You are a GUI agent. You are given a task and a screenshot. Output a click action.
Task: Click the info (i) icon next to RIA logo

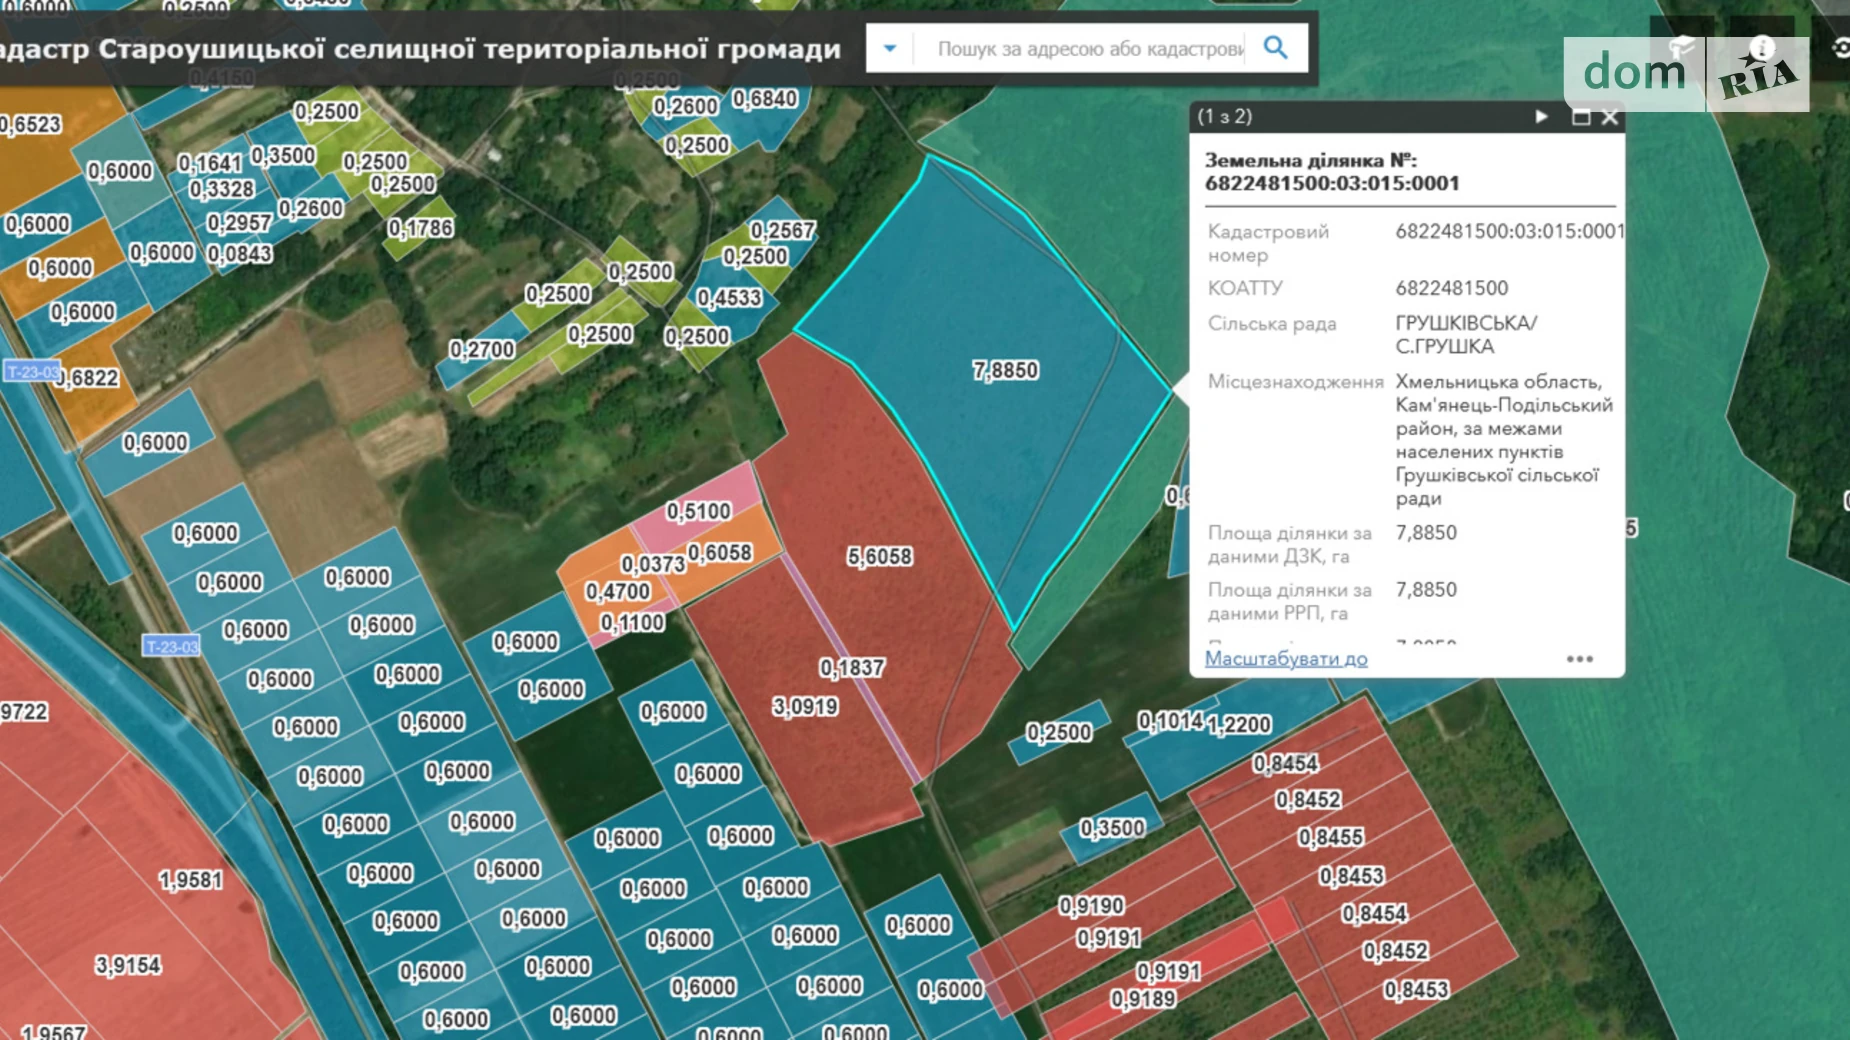(1760, 47)
